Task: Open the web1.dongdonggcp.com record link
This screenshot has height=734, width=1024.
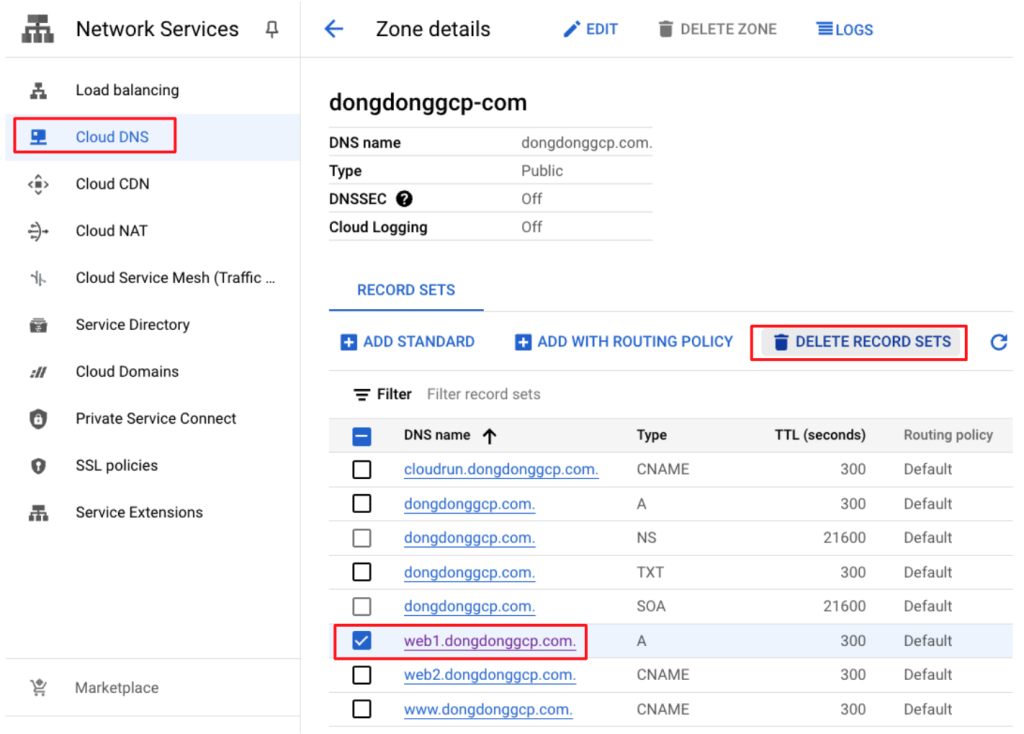Action: tap(490, 641)
